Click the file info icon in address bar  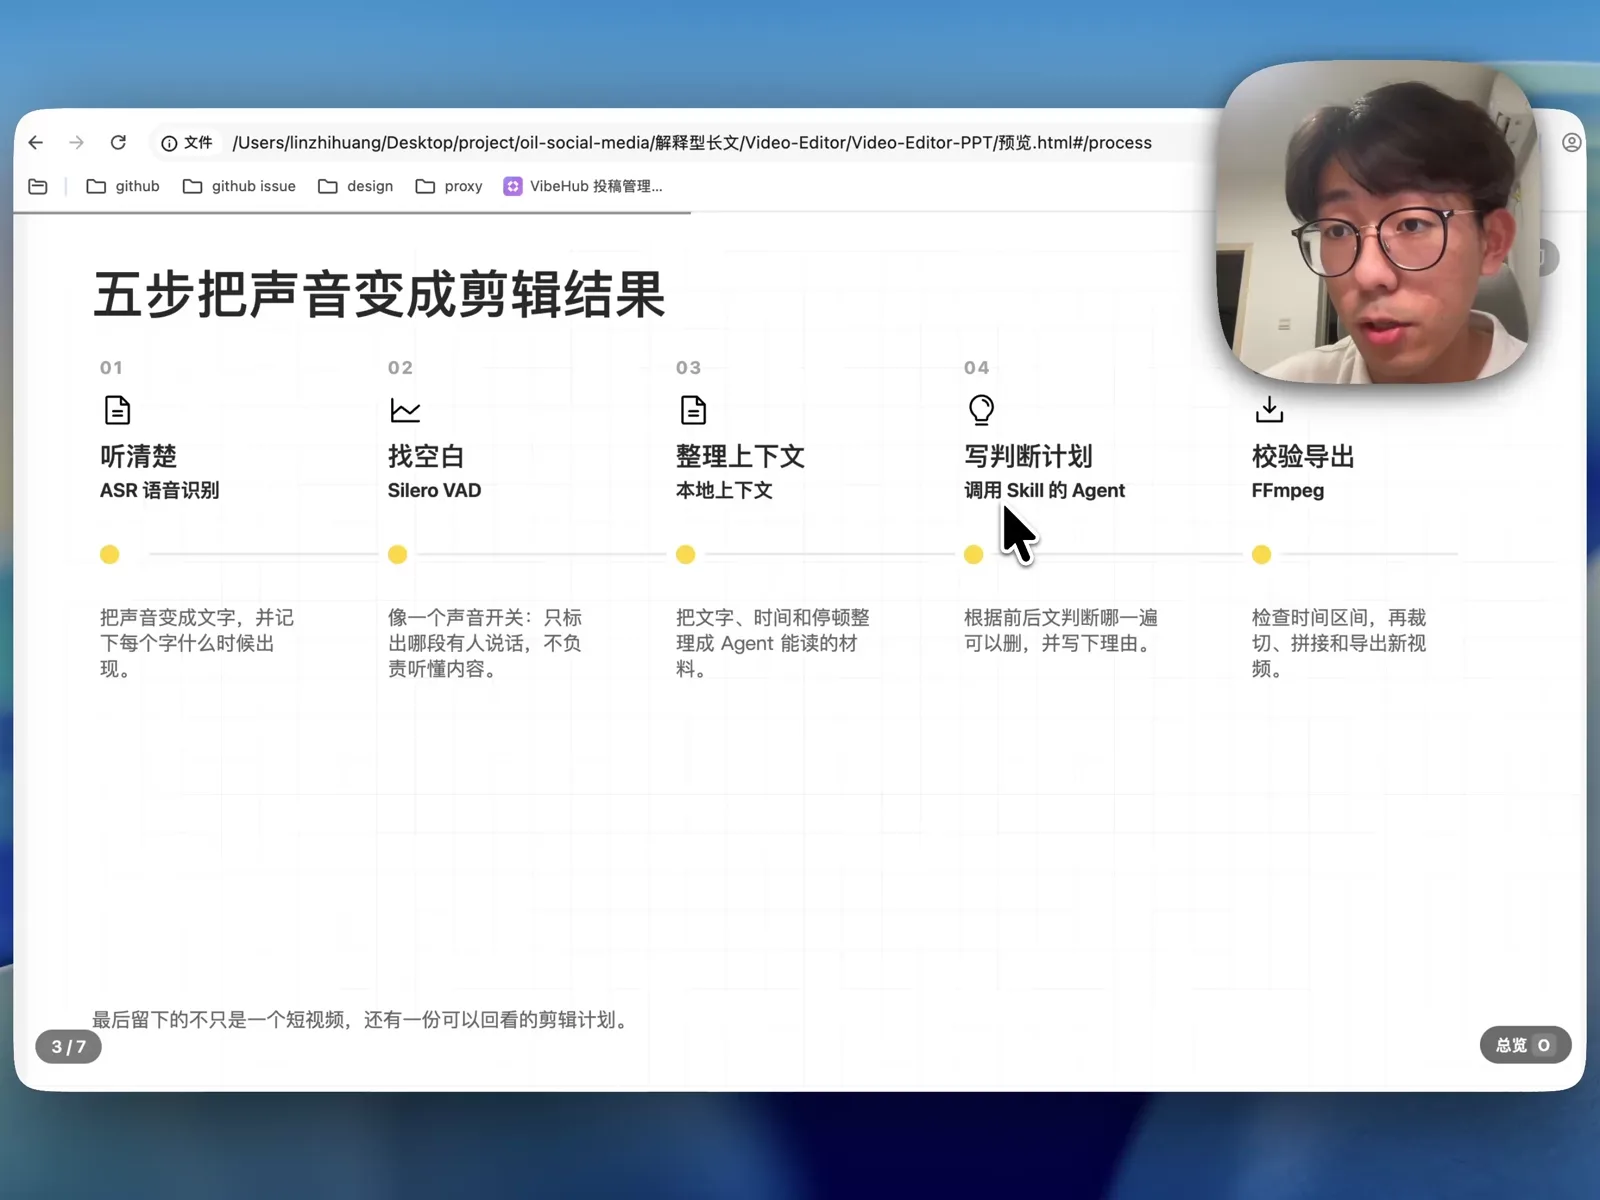click(170, 143)
